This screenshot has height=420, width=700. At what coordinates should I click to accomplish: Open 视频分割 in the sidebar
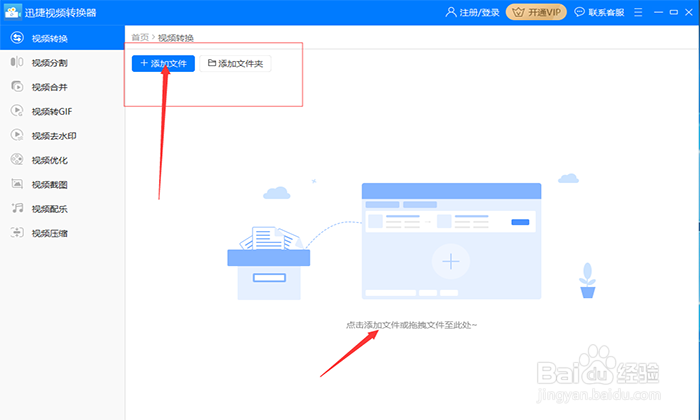tap(50, 63)
